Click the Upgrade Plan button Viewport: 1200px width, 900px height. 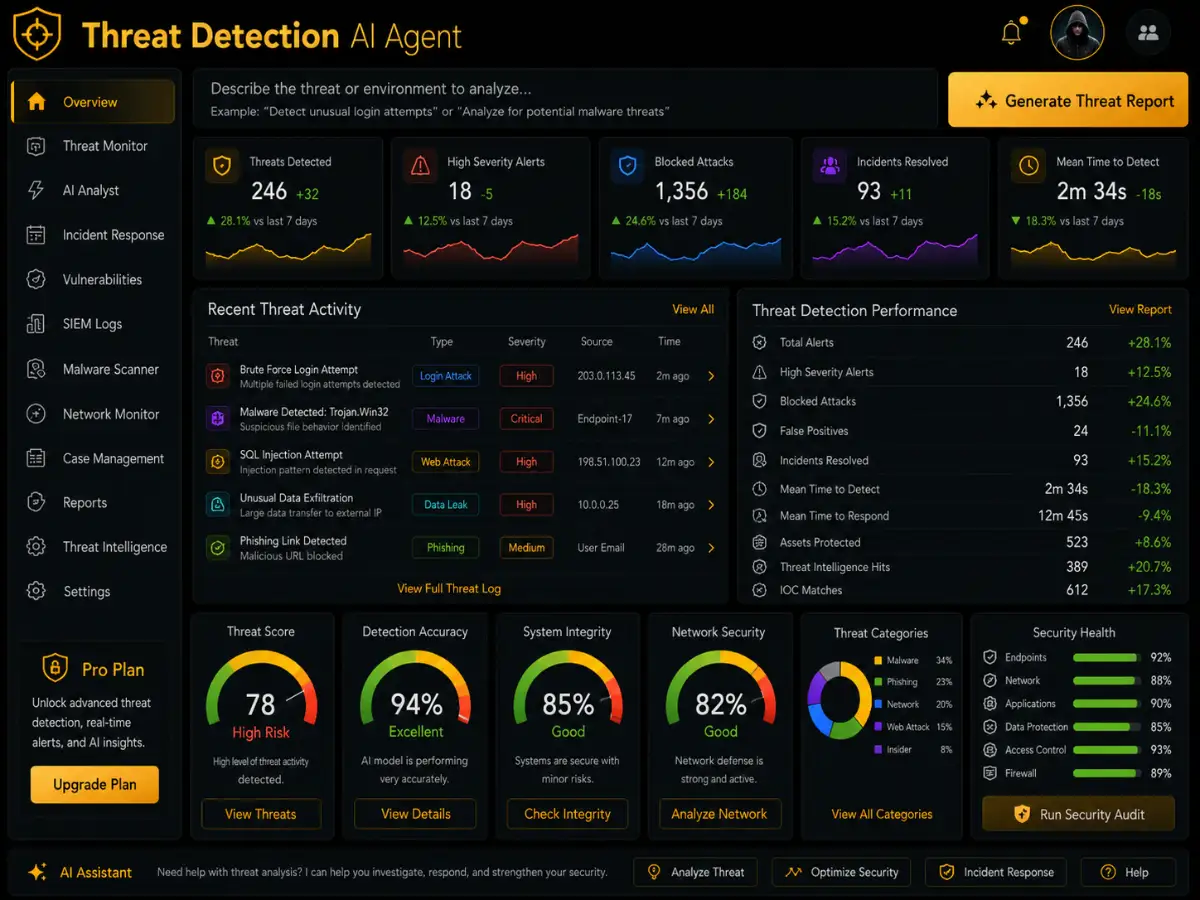[95, 784]
